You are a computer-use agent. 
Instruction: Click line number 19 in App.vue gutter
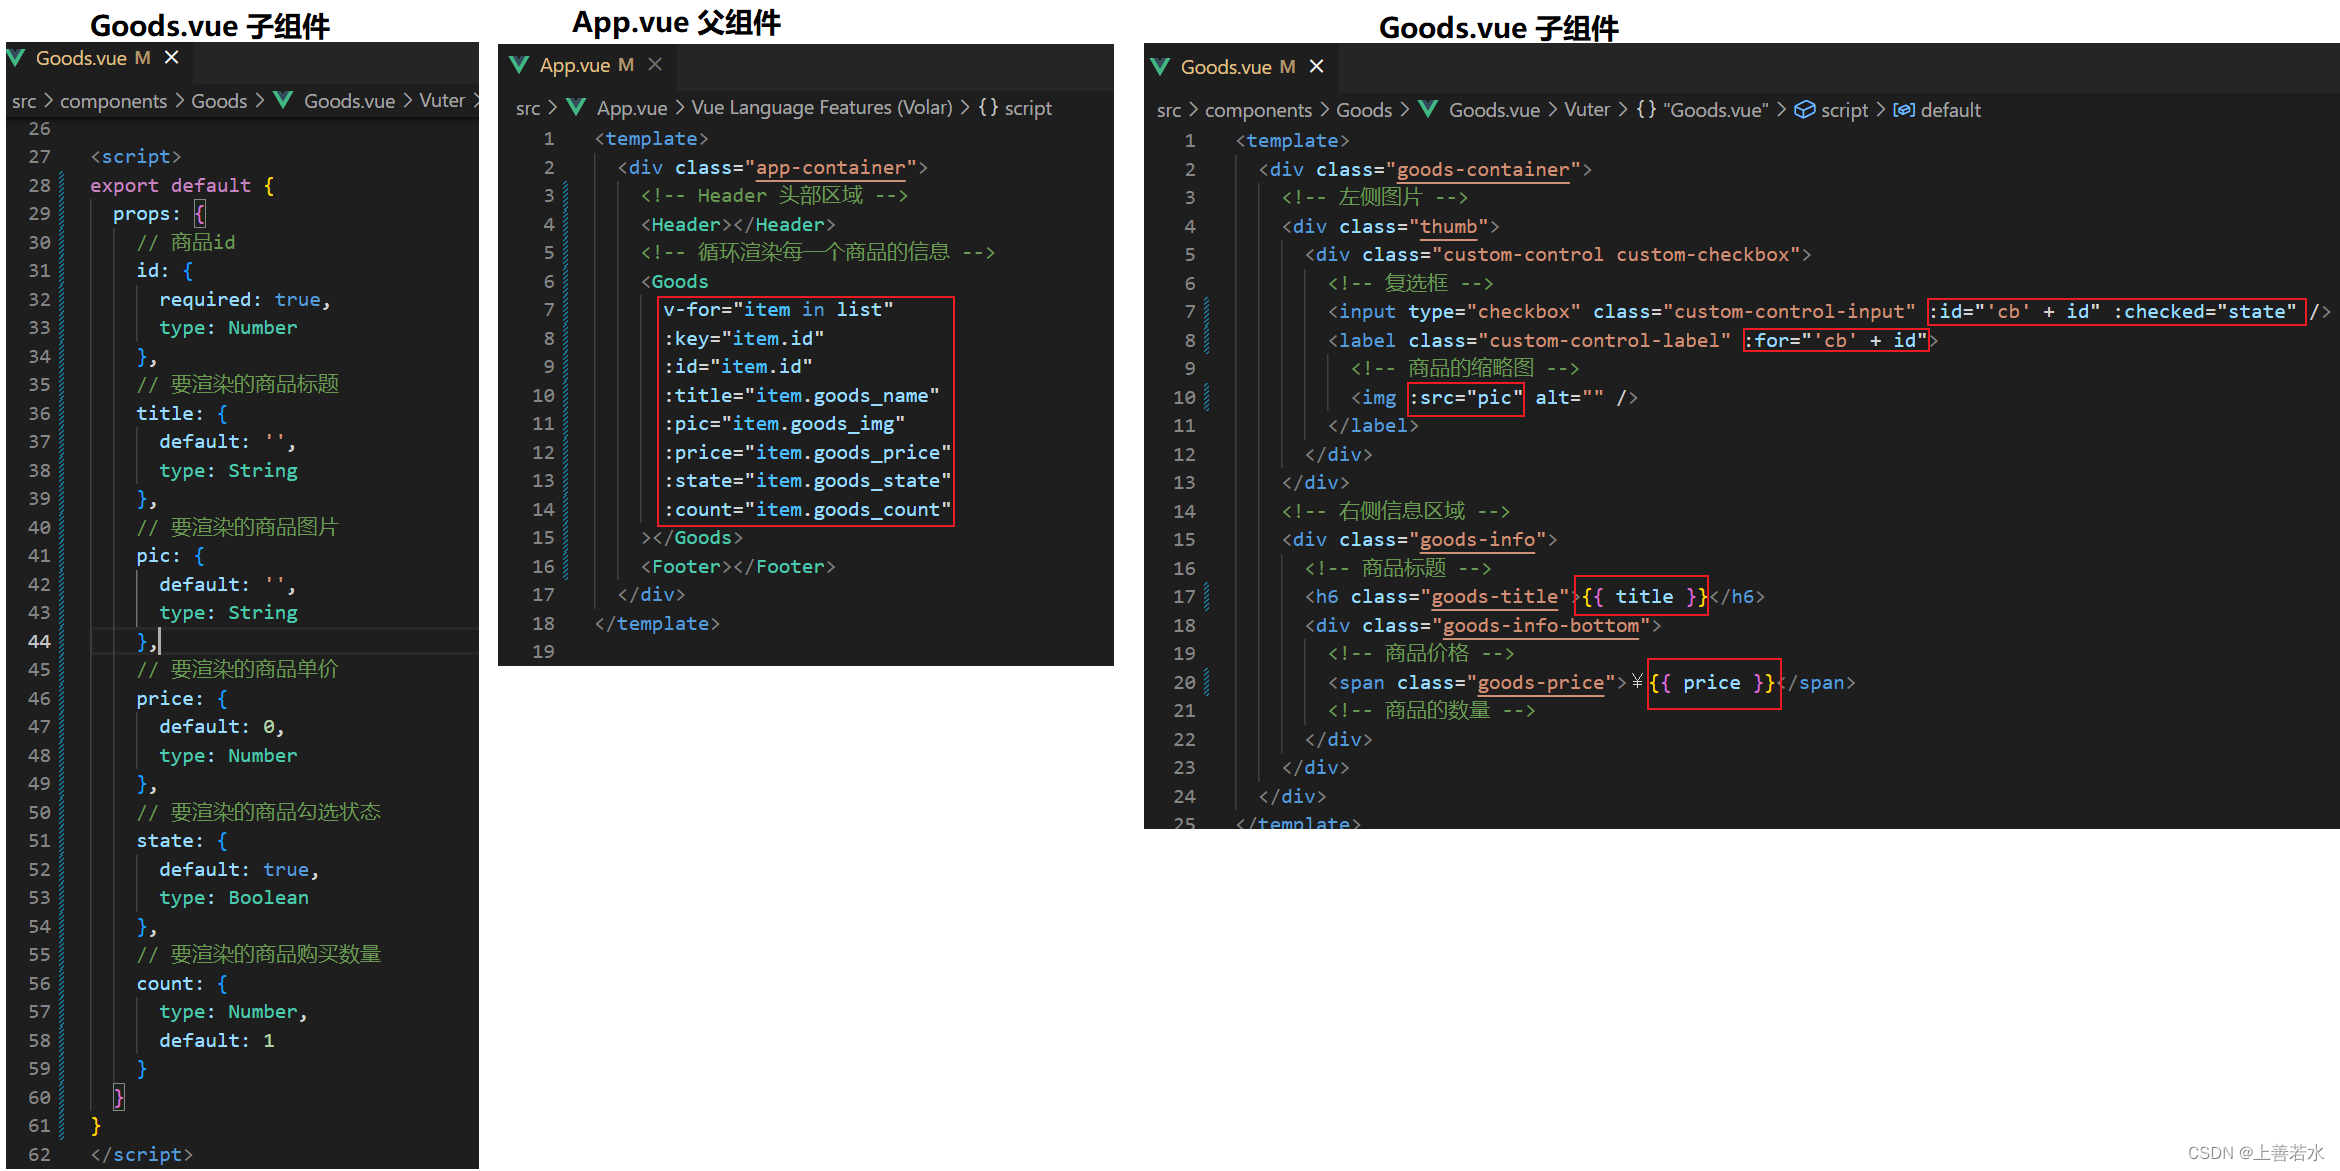click(543, 651)
